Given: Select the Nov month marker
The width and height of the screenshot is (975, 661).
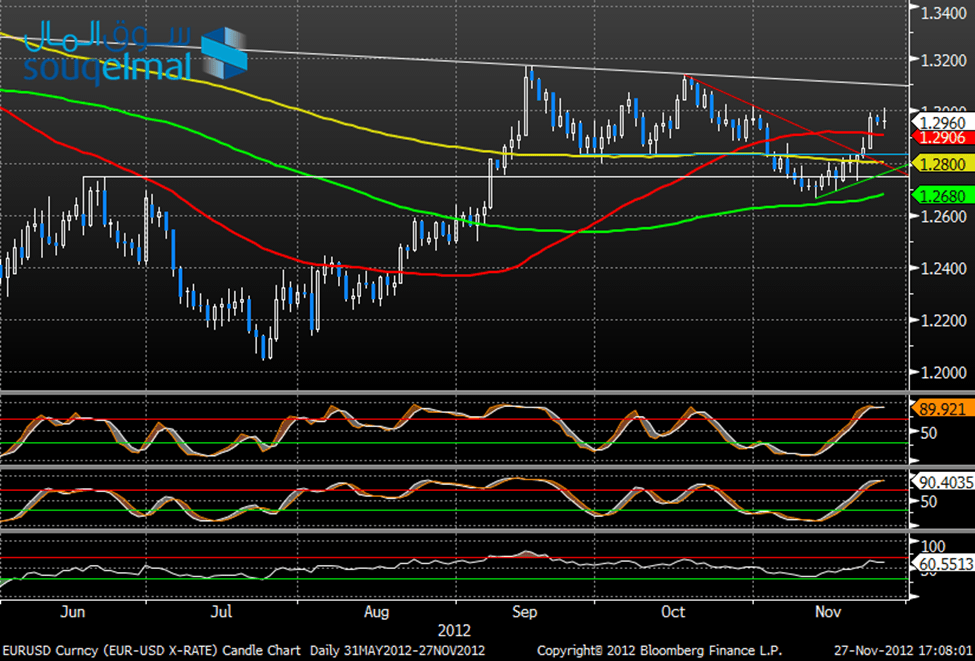Looking at the screenshot, I should pos(826,609).
